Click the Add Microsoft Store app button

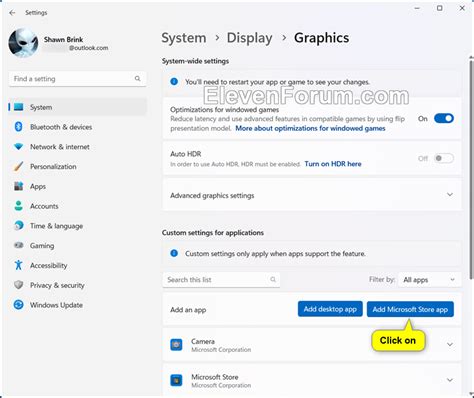[x=410, y=309]
